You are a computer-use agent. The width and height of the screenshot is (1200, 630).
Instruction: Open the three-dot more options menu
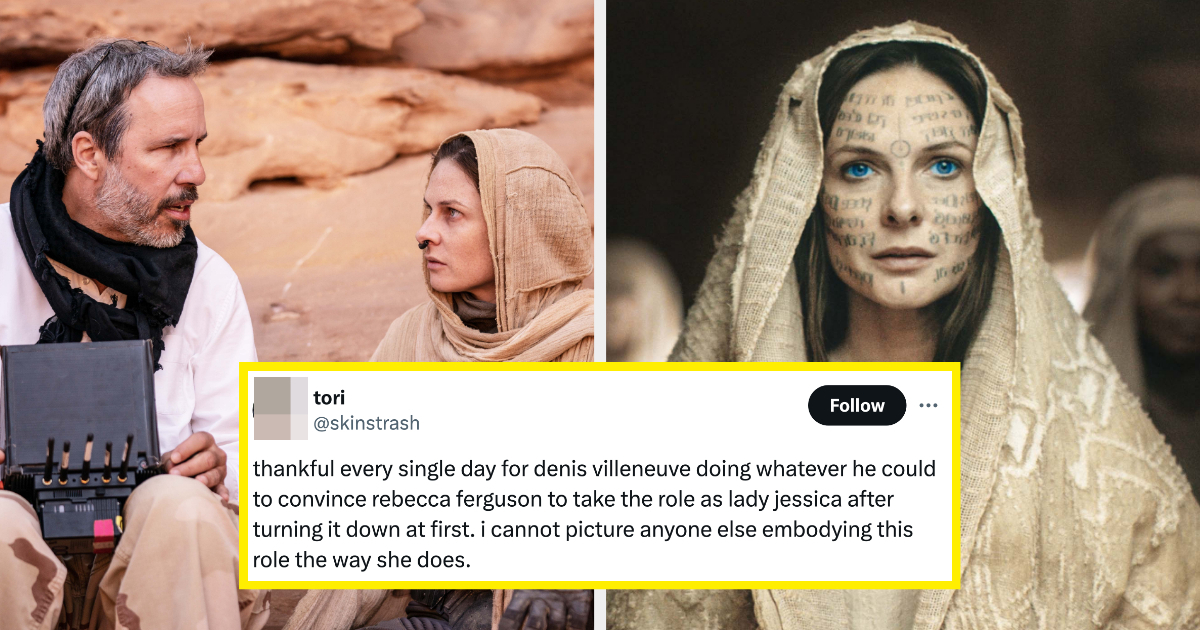pos(928,405)
